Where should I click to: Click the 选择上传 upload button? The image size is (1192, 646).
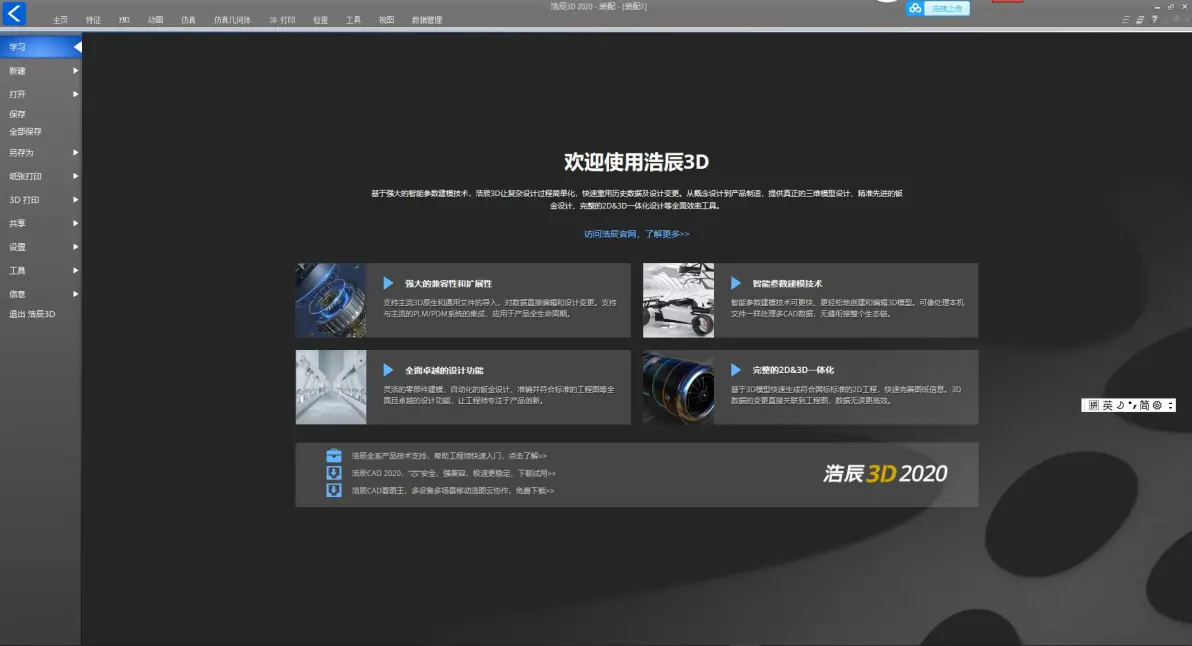pos(946,8)
